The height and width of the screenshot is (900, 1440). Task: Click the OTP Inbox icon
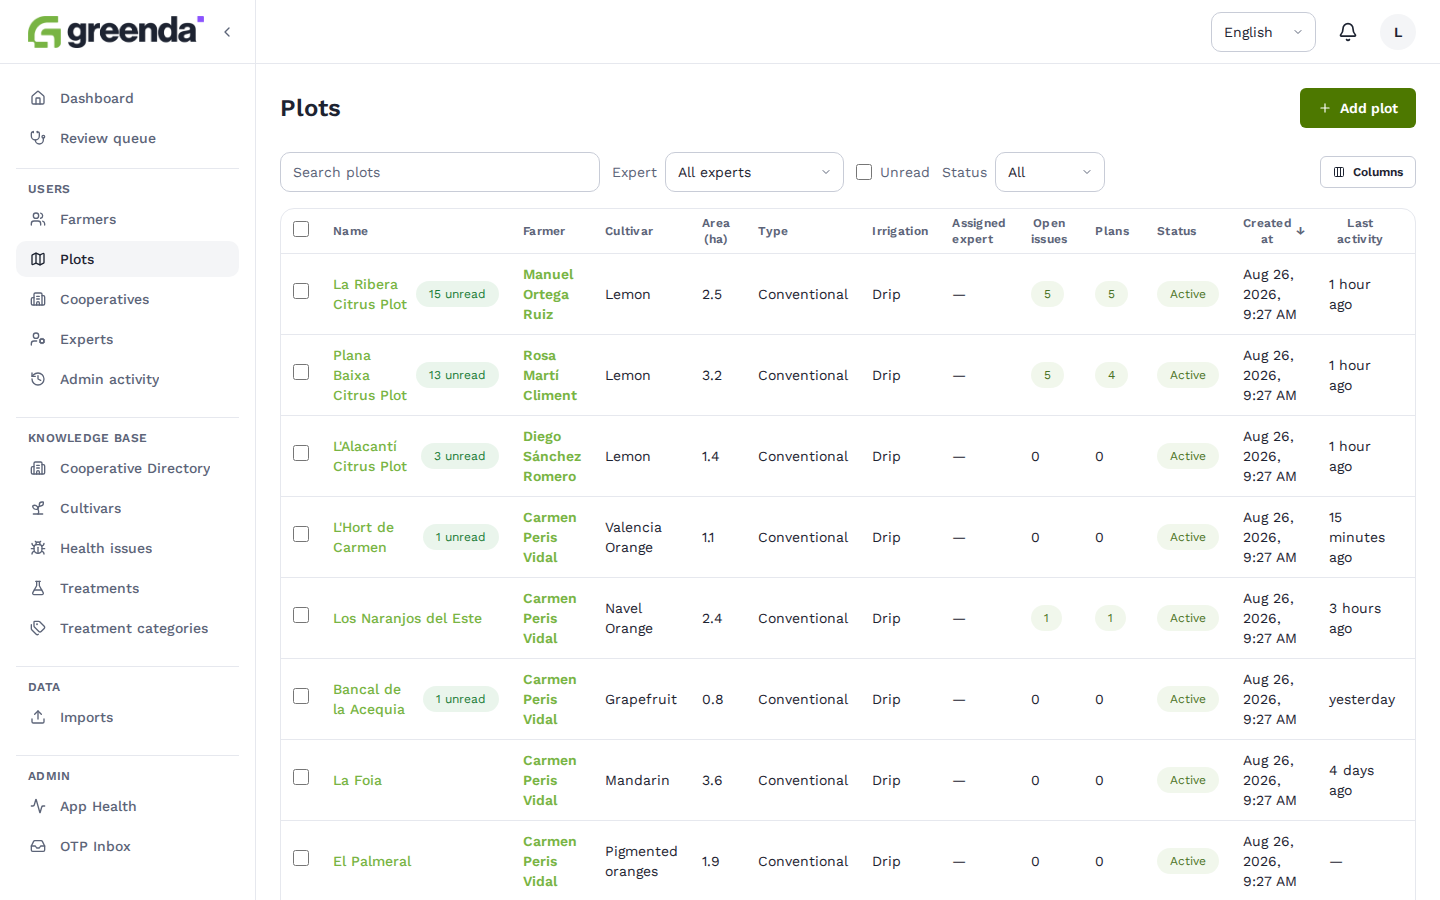coord(38,846)
